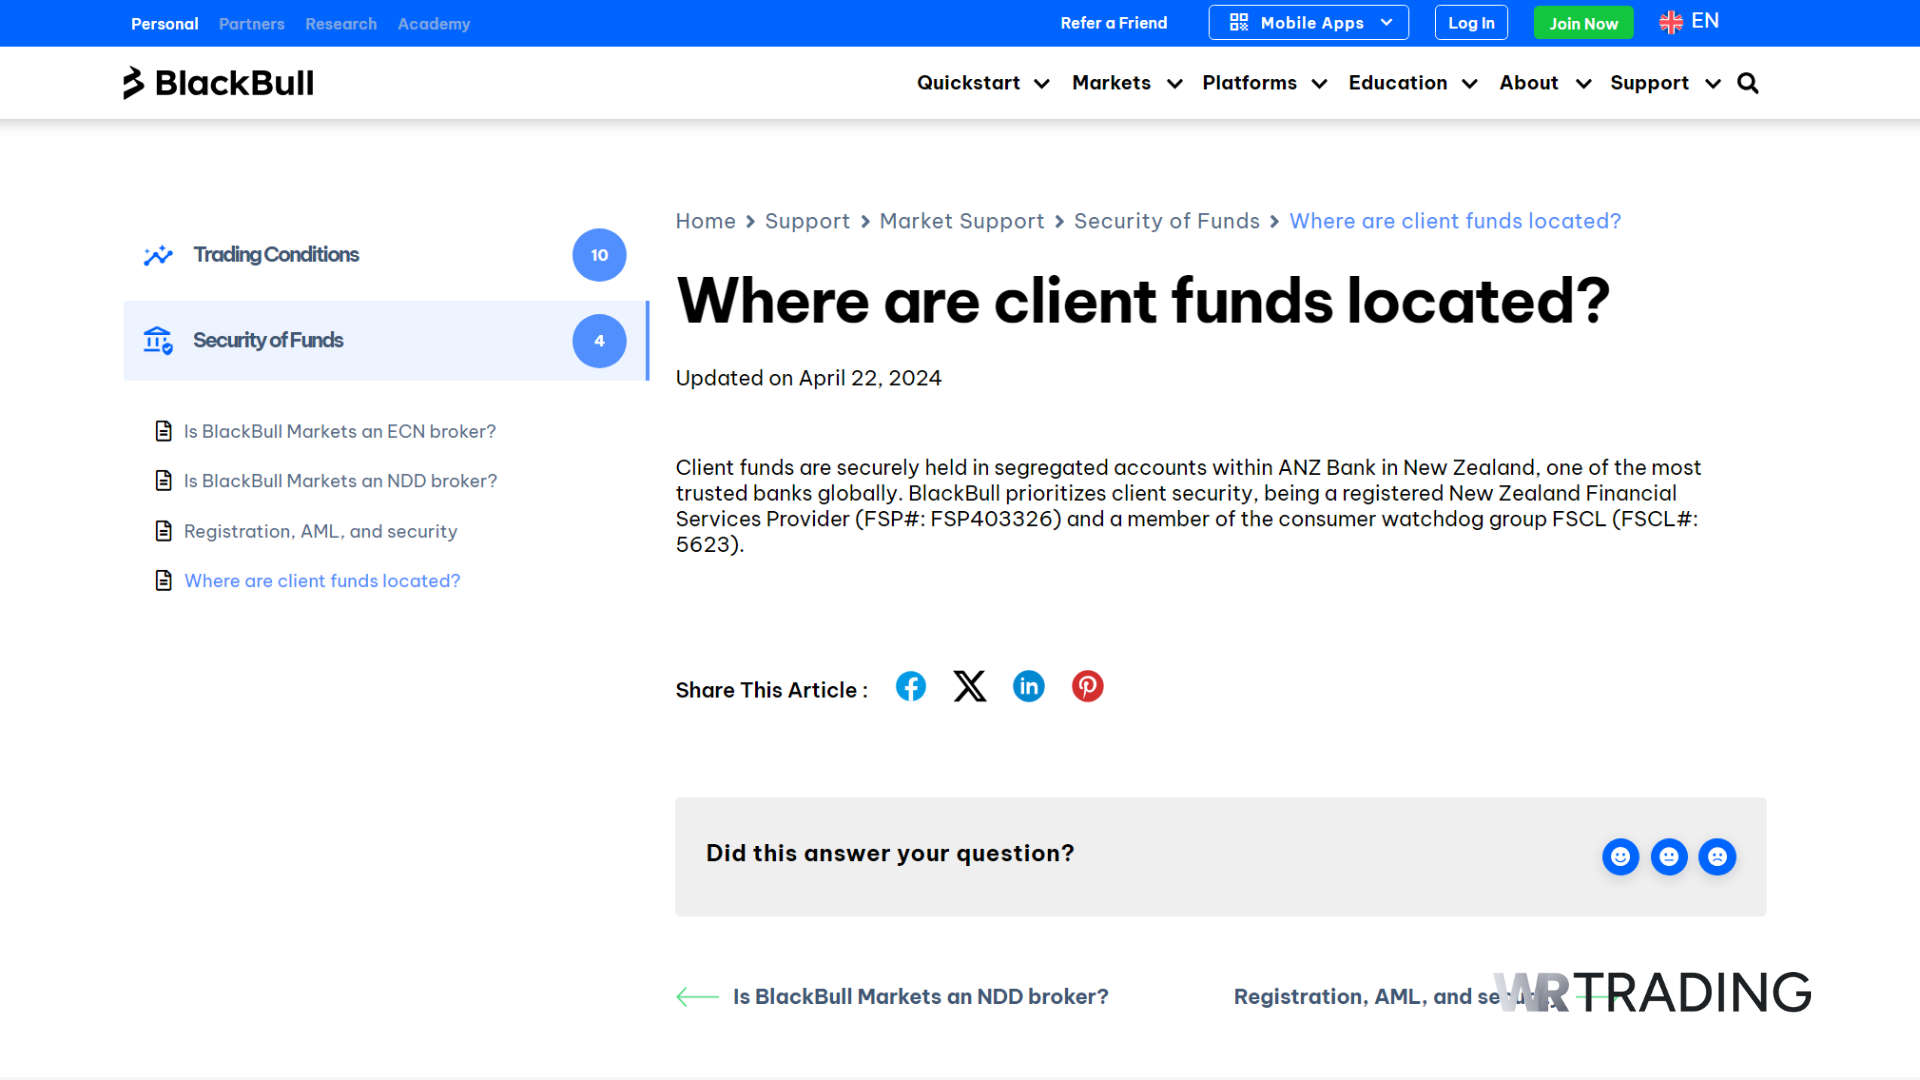Image resolution: width=1920 pixels, height=1080 pixels.
Task: Click the Trading Conditions chart icon
Action: [158, 256]
